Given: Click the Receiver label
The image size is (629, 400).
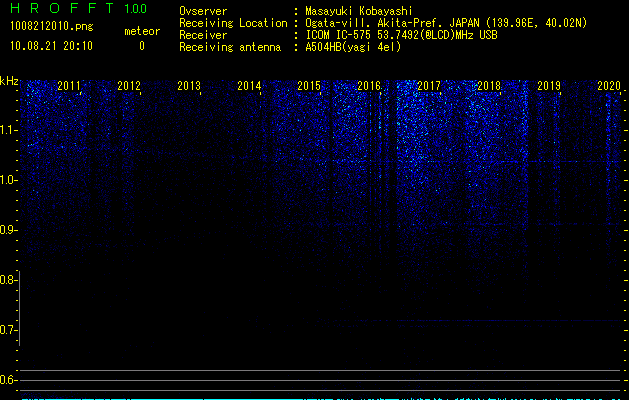Looking at the screenshot, I should [x=203, y=35].
